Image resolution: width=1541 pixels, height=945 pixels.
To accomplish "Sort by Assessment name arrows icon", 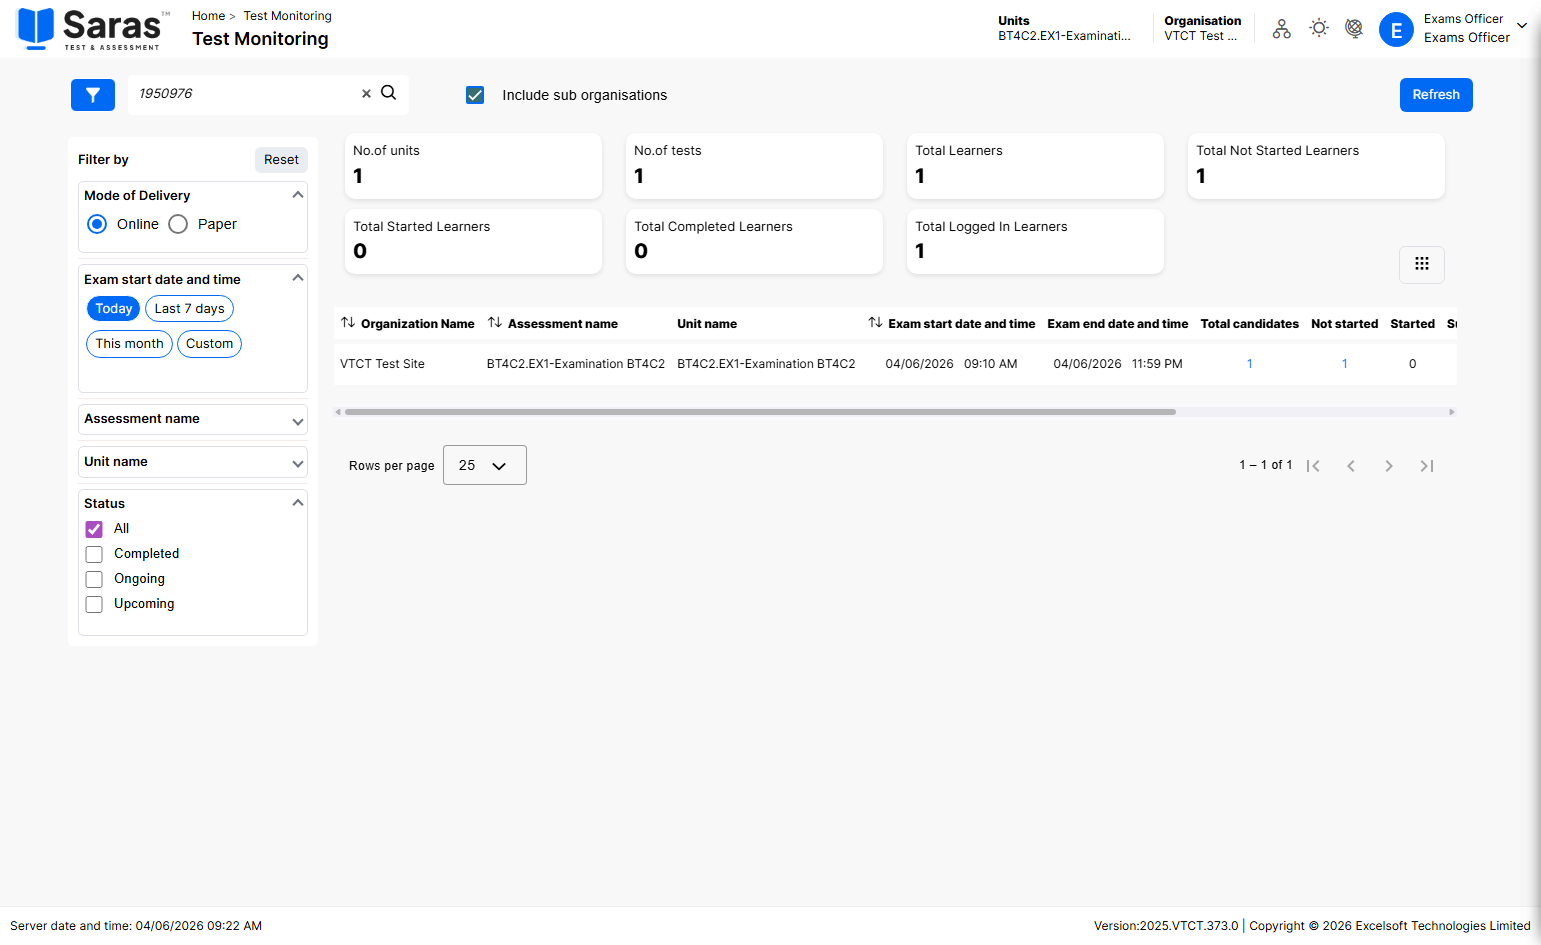I will tap(495, 323).
